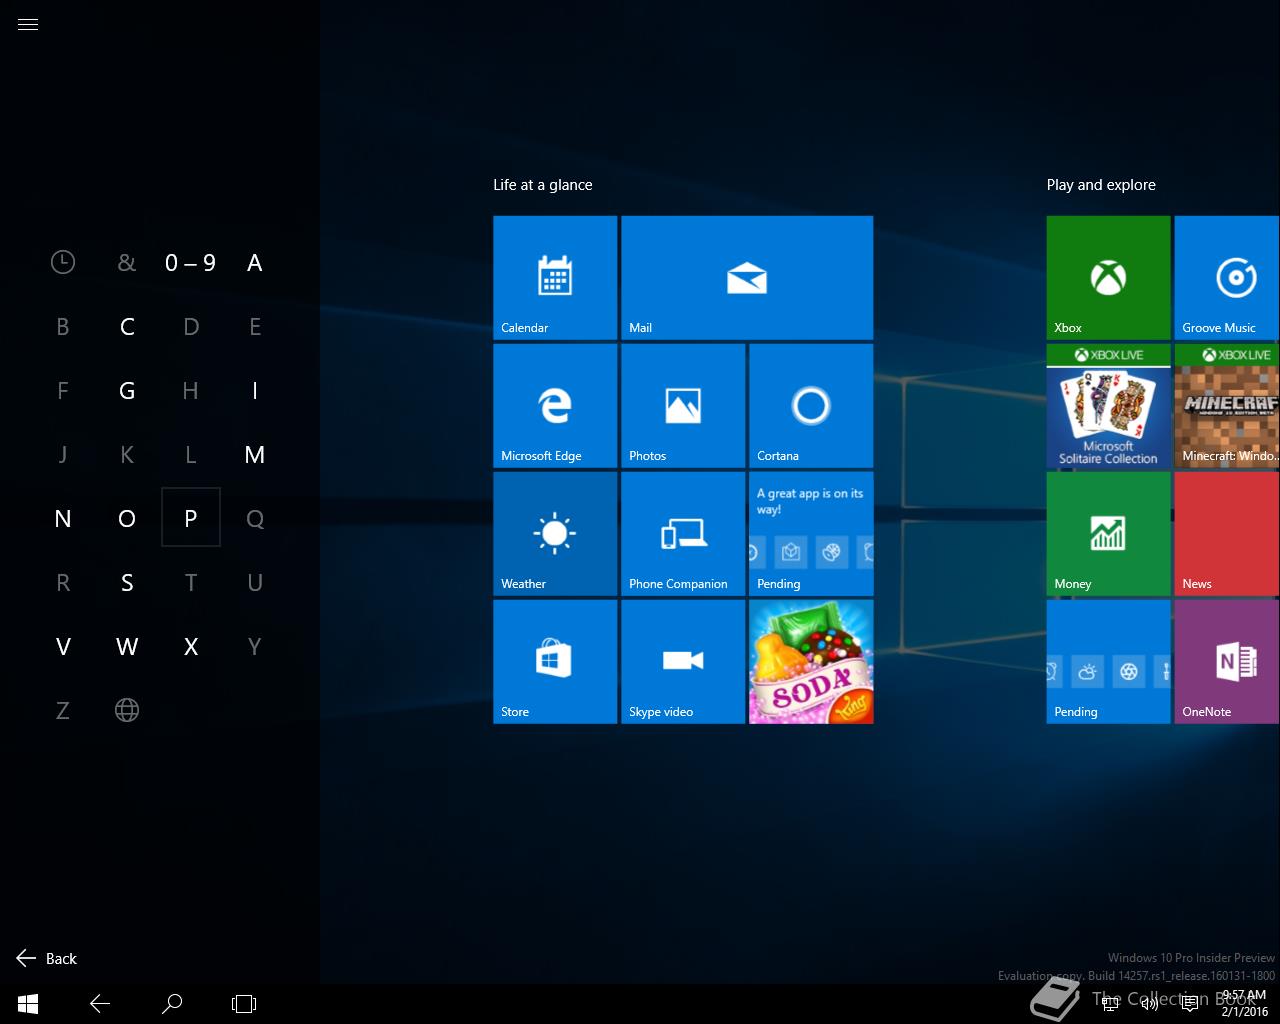Click the Windows Start button
This screenshot has height=1024, width=1280.
pyautogui.click(x=28, y=1003)
